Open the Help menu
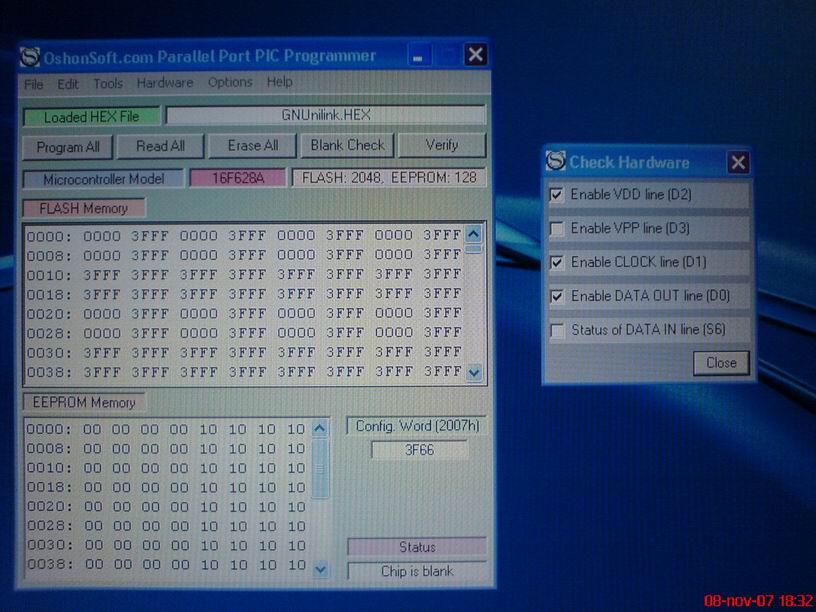This screenshot has width=816, height=612. click(279, 82)
